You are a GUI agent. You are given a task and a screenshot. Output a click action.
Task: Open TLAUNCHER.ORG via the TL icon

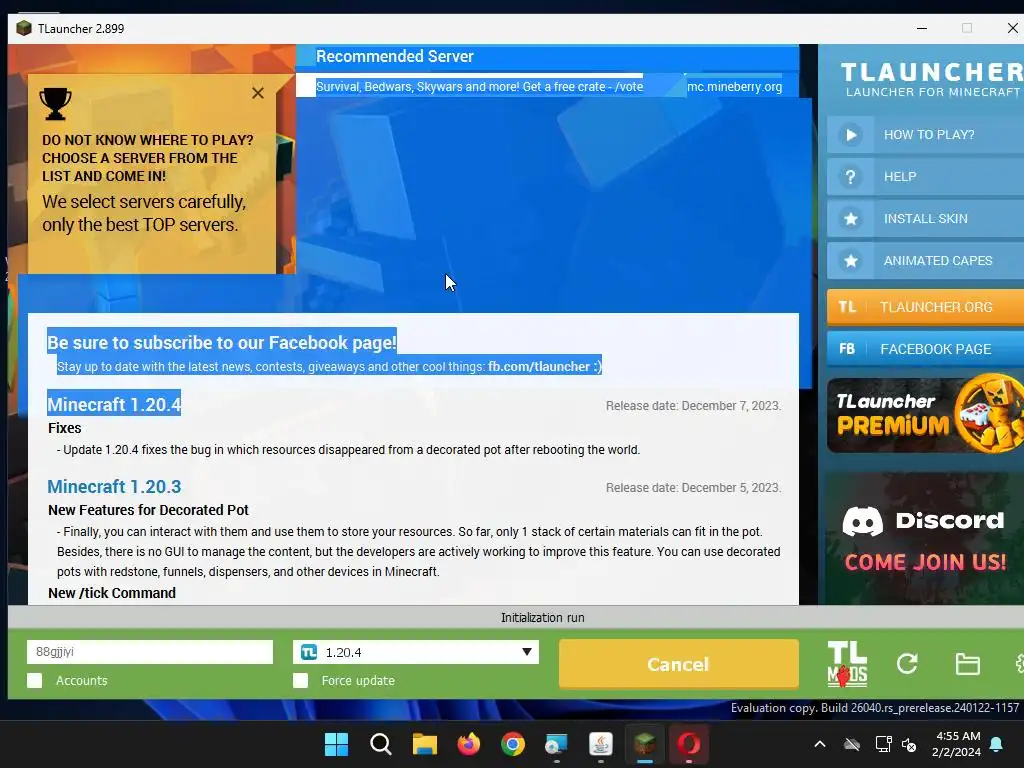point(847,307)
